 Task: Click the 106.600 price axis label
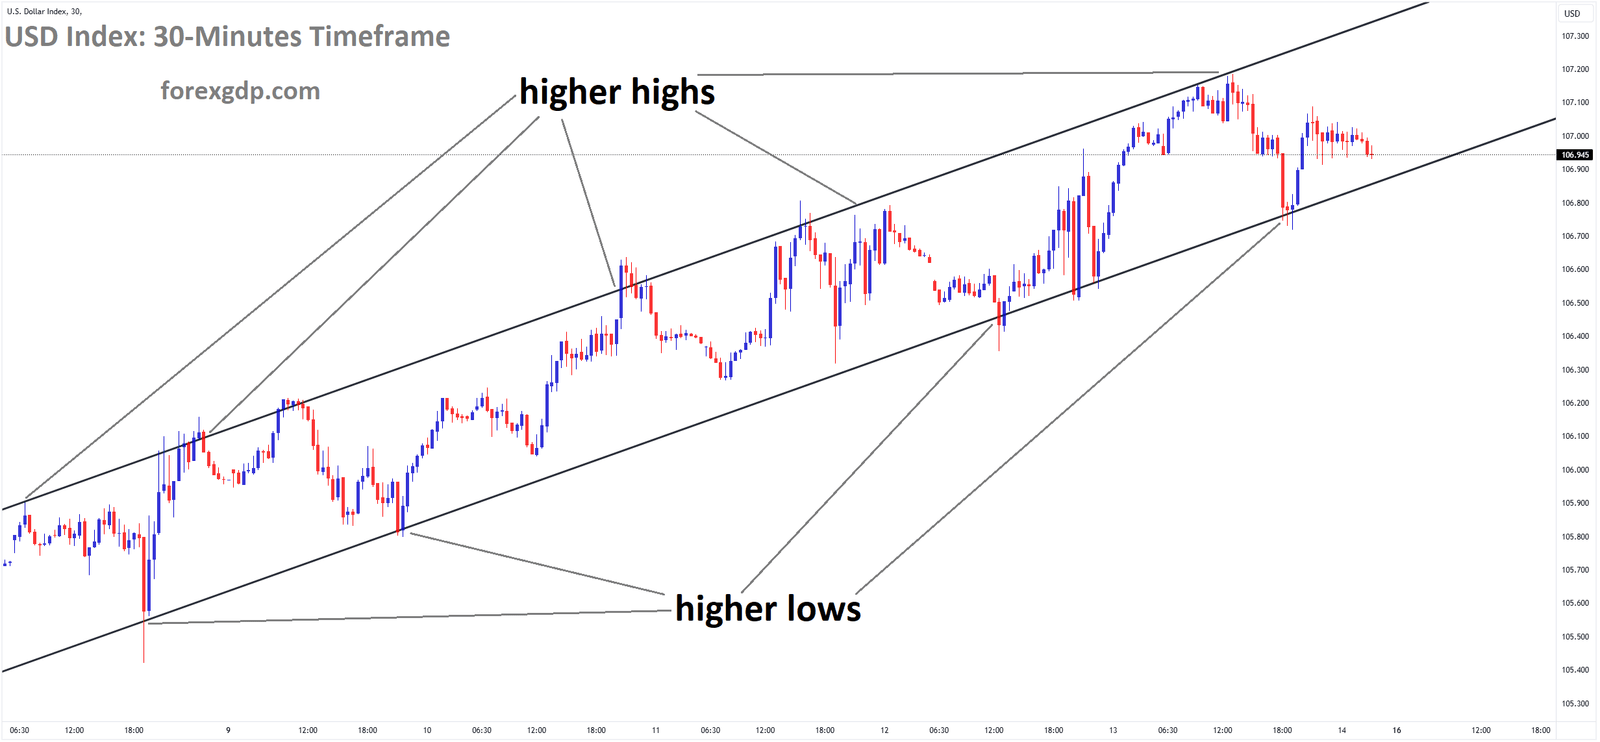(1575, 270)
